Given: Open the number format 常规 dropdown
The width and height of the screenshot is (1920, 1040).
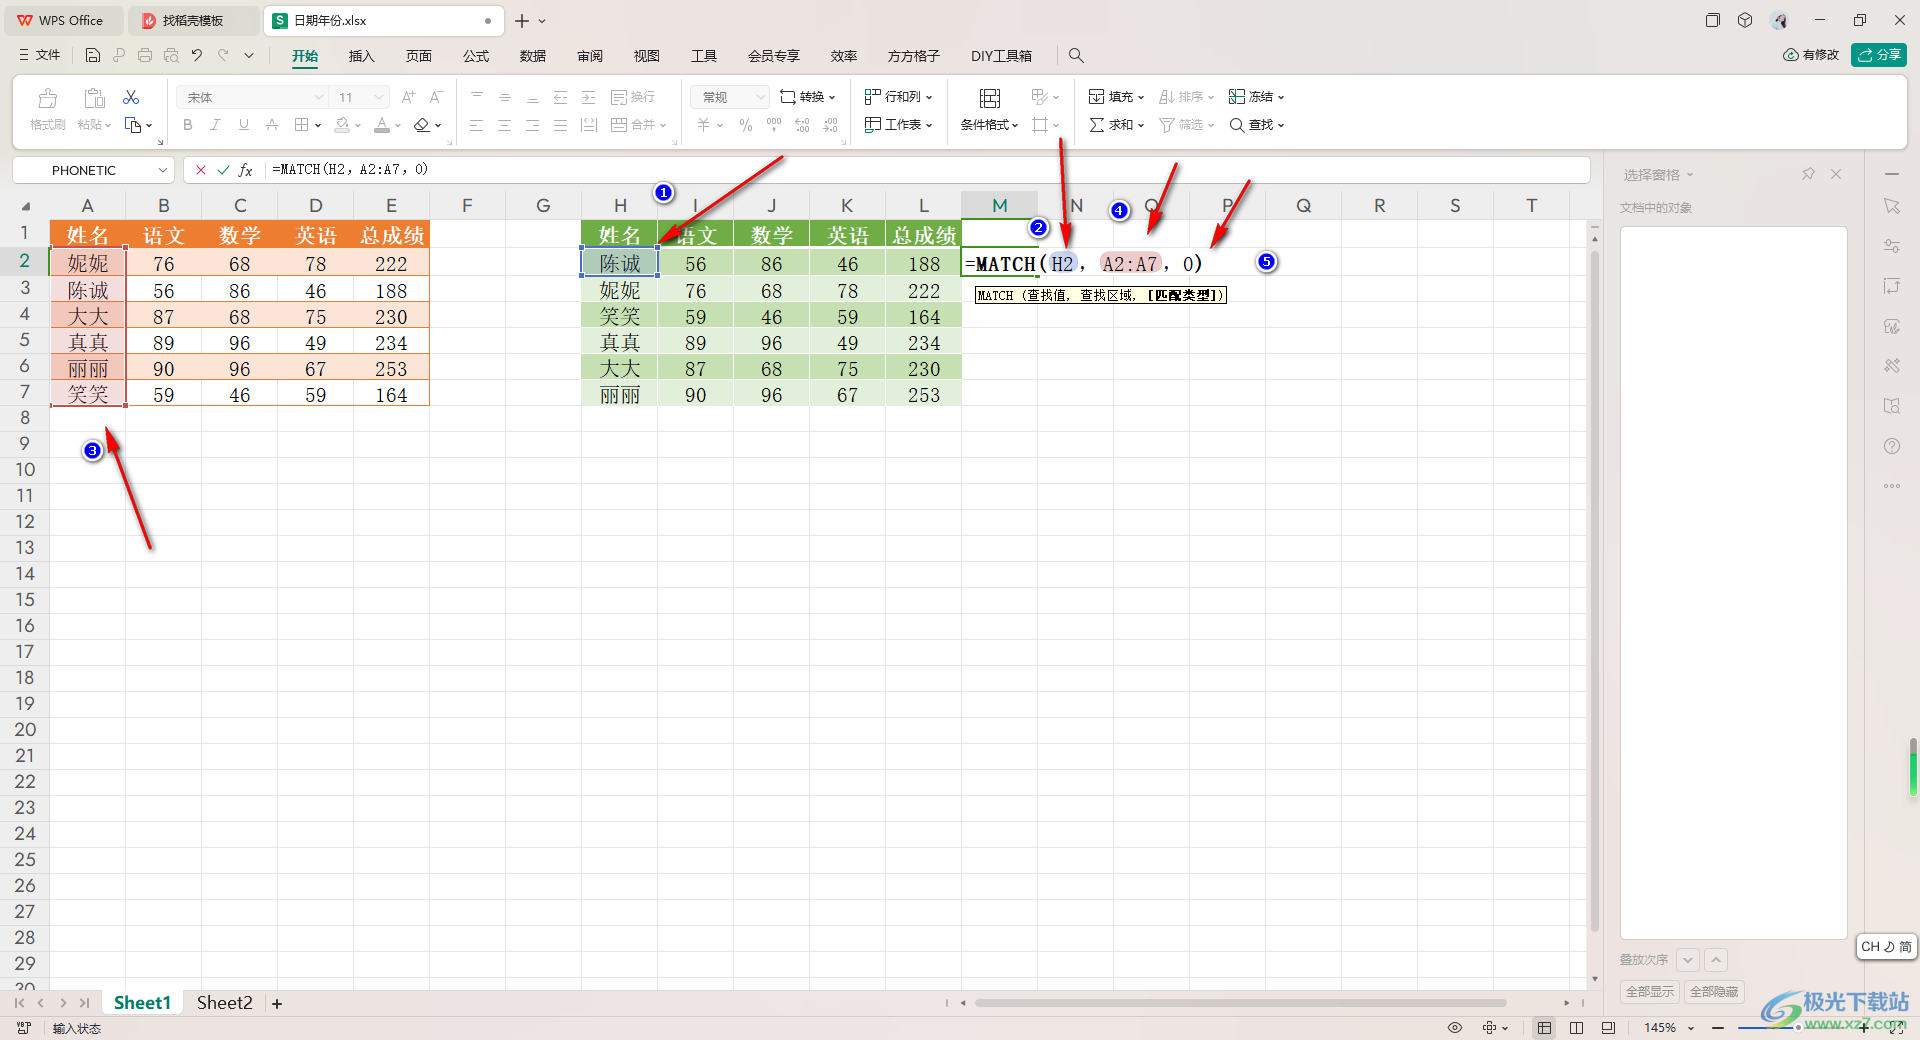Looking at the screenshot, I should [x=761, y=97].
